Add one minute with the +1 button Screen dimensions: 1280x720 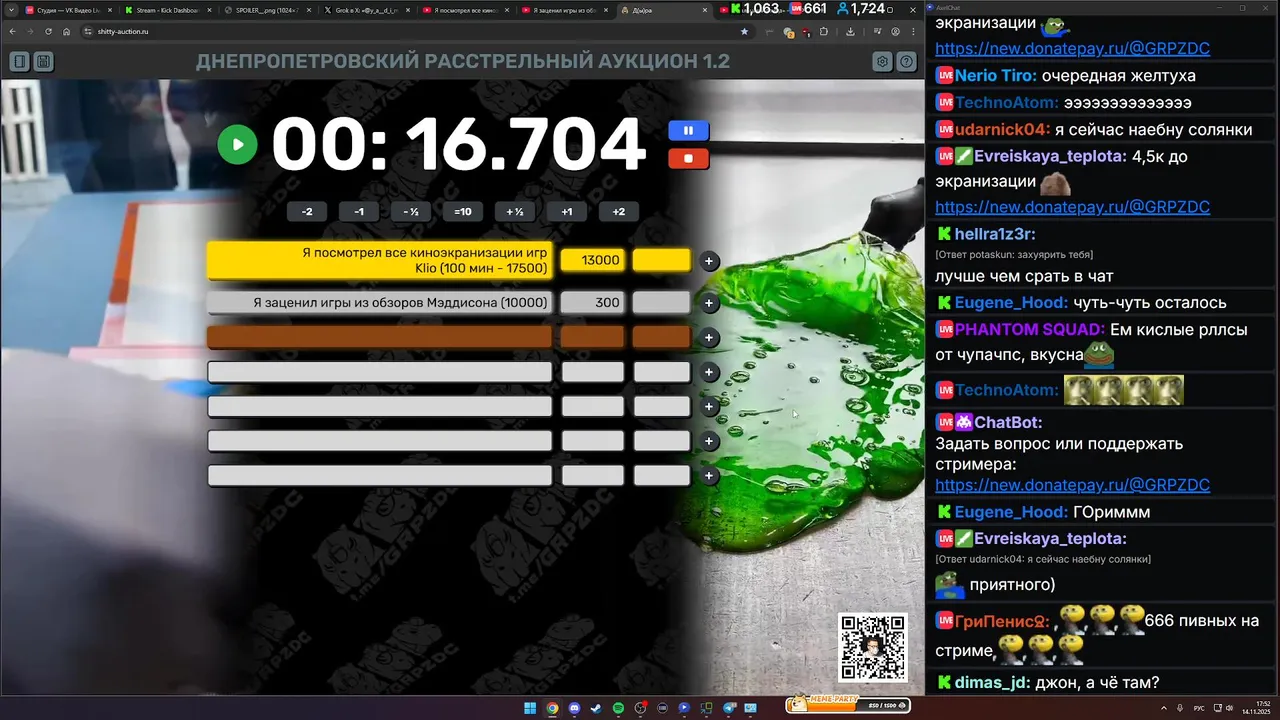click(567, 212)
